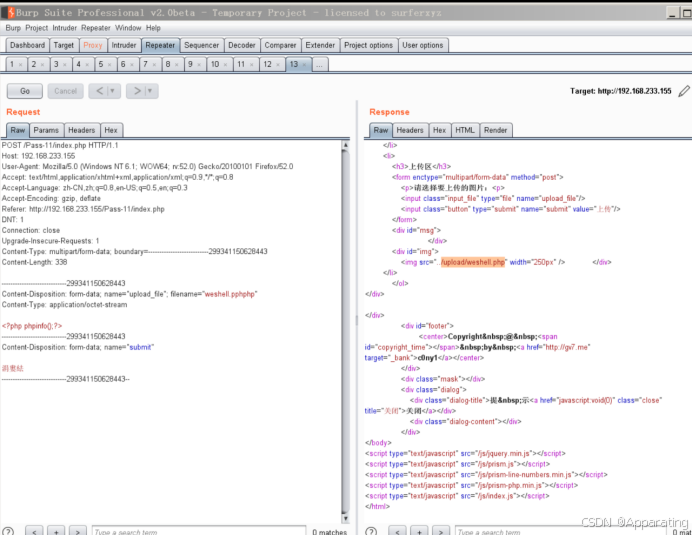Close Repeater sub-tab 13

(x=304, y=65)
